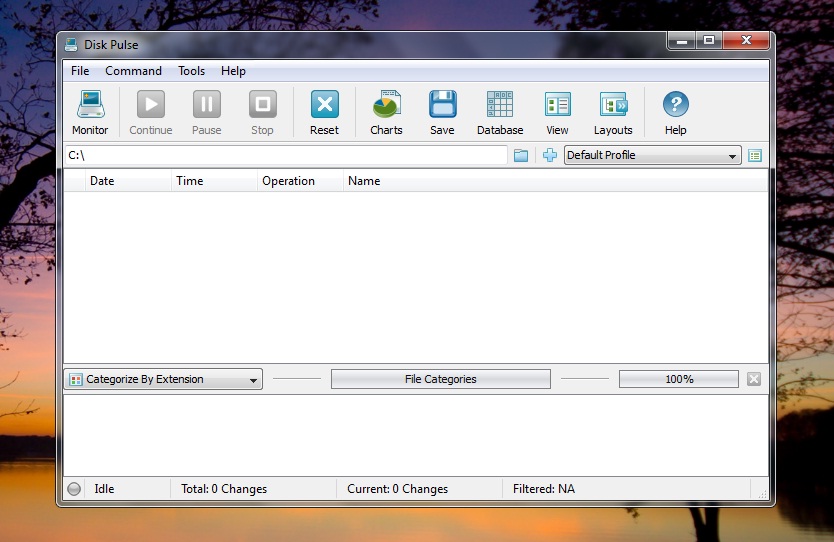834x542 pixels.
Task: Close the categories pane with the X icon
Action: [x=754, y=379]
